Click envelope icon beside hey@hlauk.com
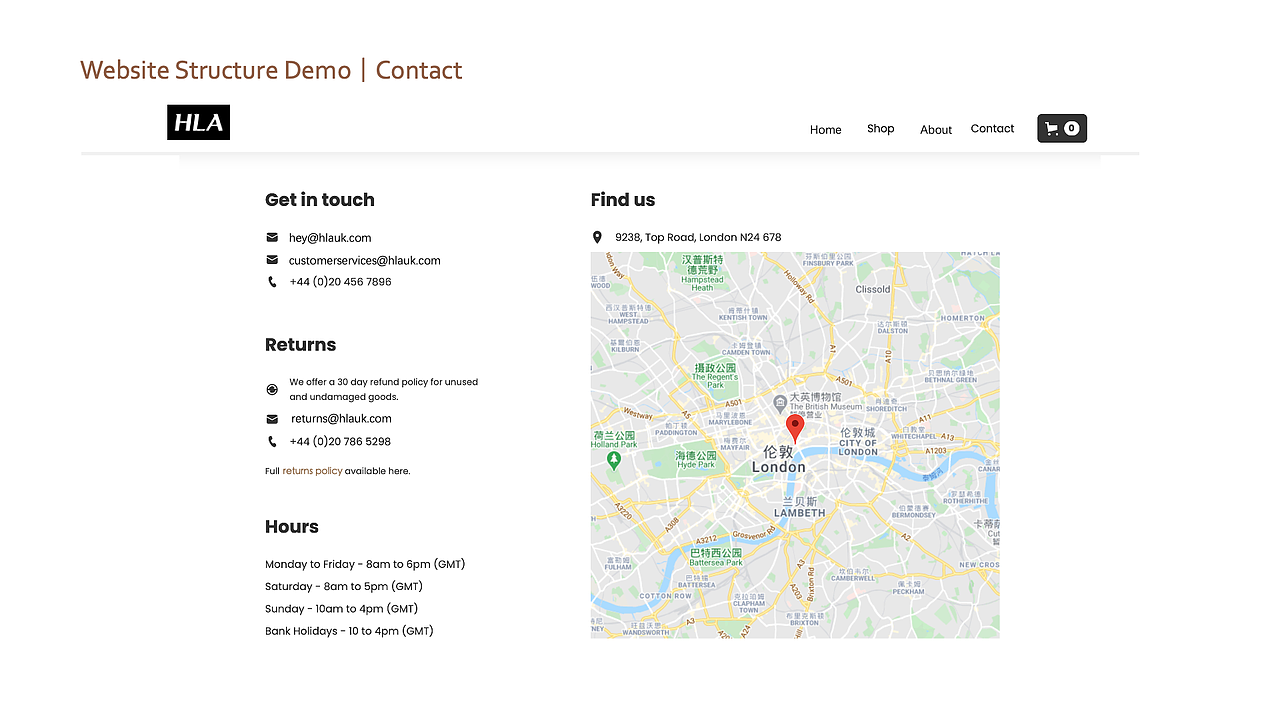The width and height of the screenshot is (1280, 720). [x=272, y=237]
